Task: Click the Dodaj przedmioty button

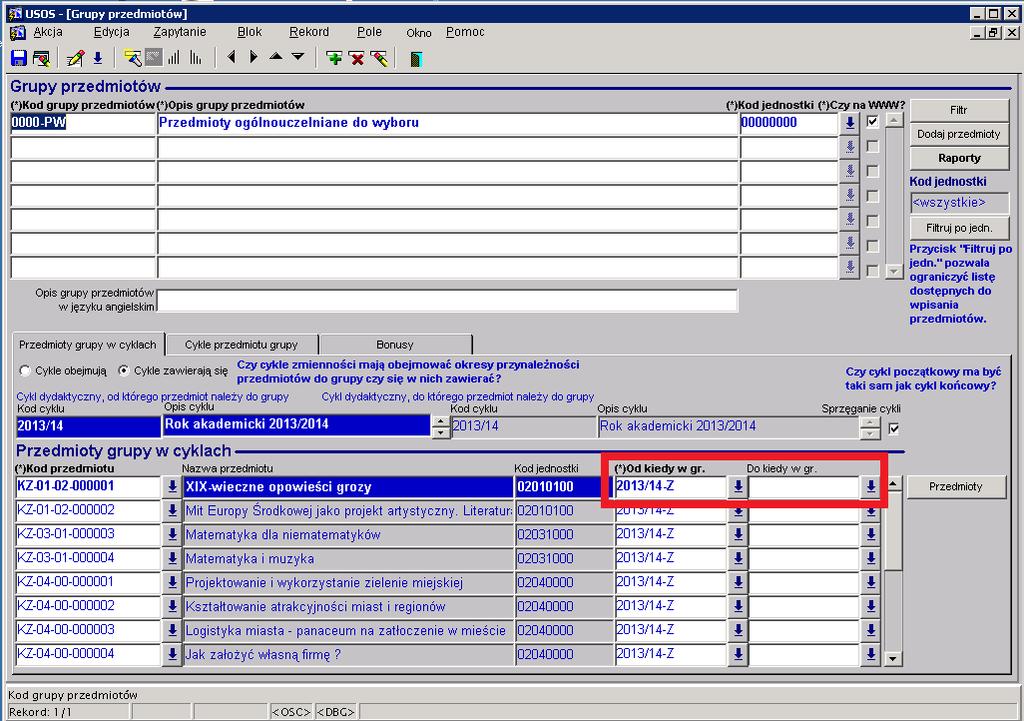Action: click(x=959, y=135)
